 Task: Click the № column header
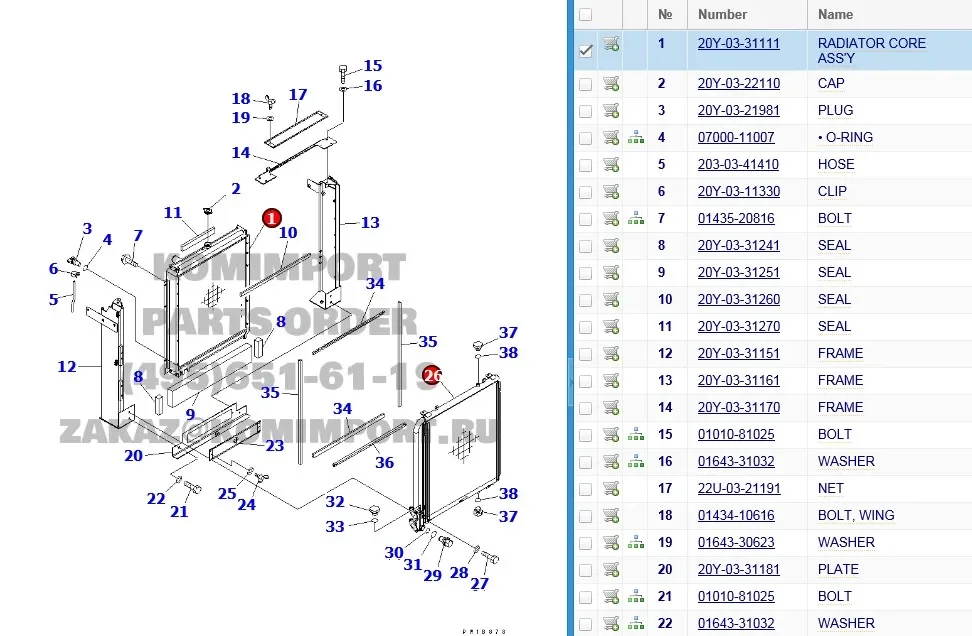(665, 14)
